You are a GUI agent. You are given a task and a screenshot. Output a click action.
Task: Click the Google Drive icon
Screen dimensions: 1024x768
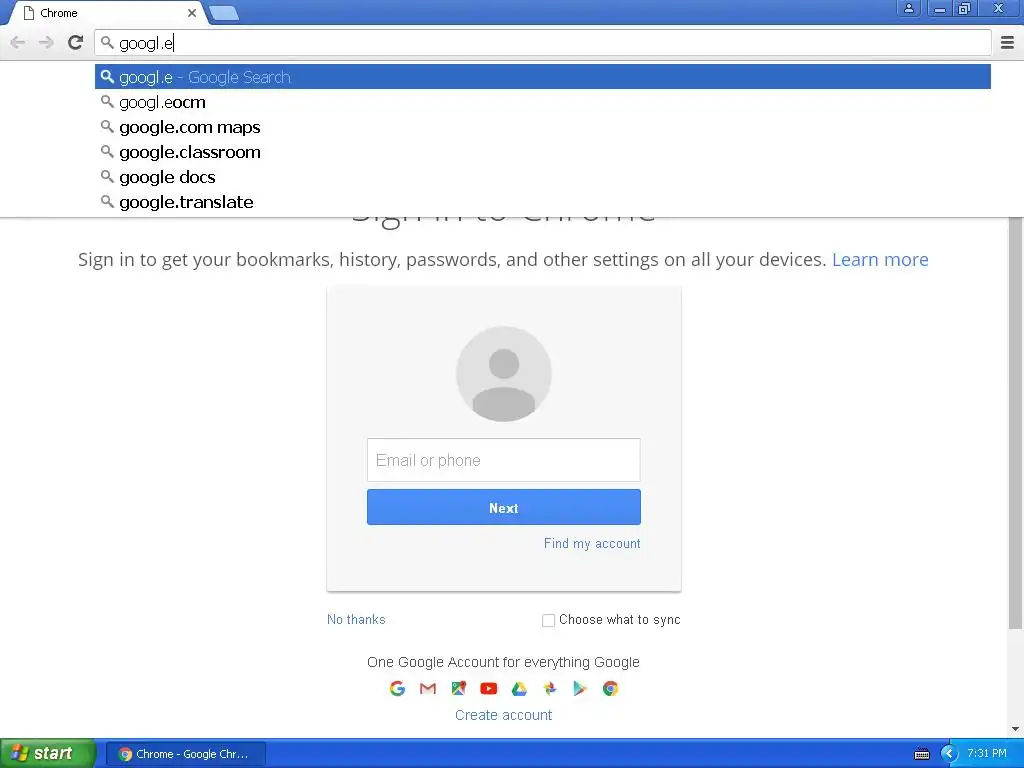coord(519,688)
